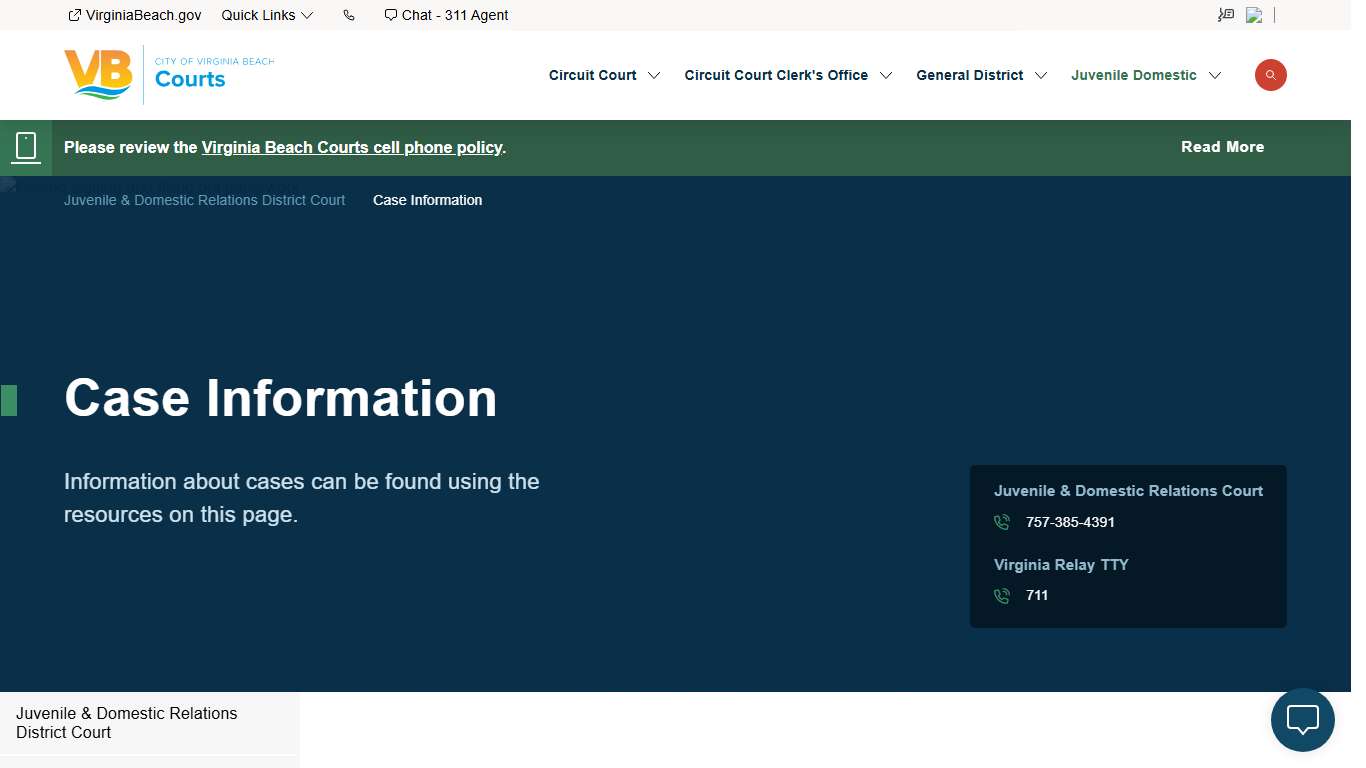The width and height of the screenshot is (1366, 768).
Task: Open the floating chat bubble button
Action: coord(1302,720)
